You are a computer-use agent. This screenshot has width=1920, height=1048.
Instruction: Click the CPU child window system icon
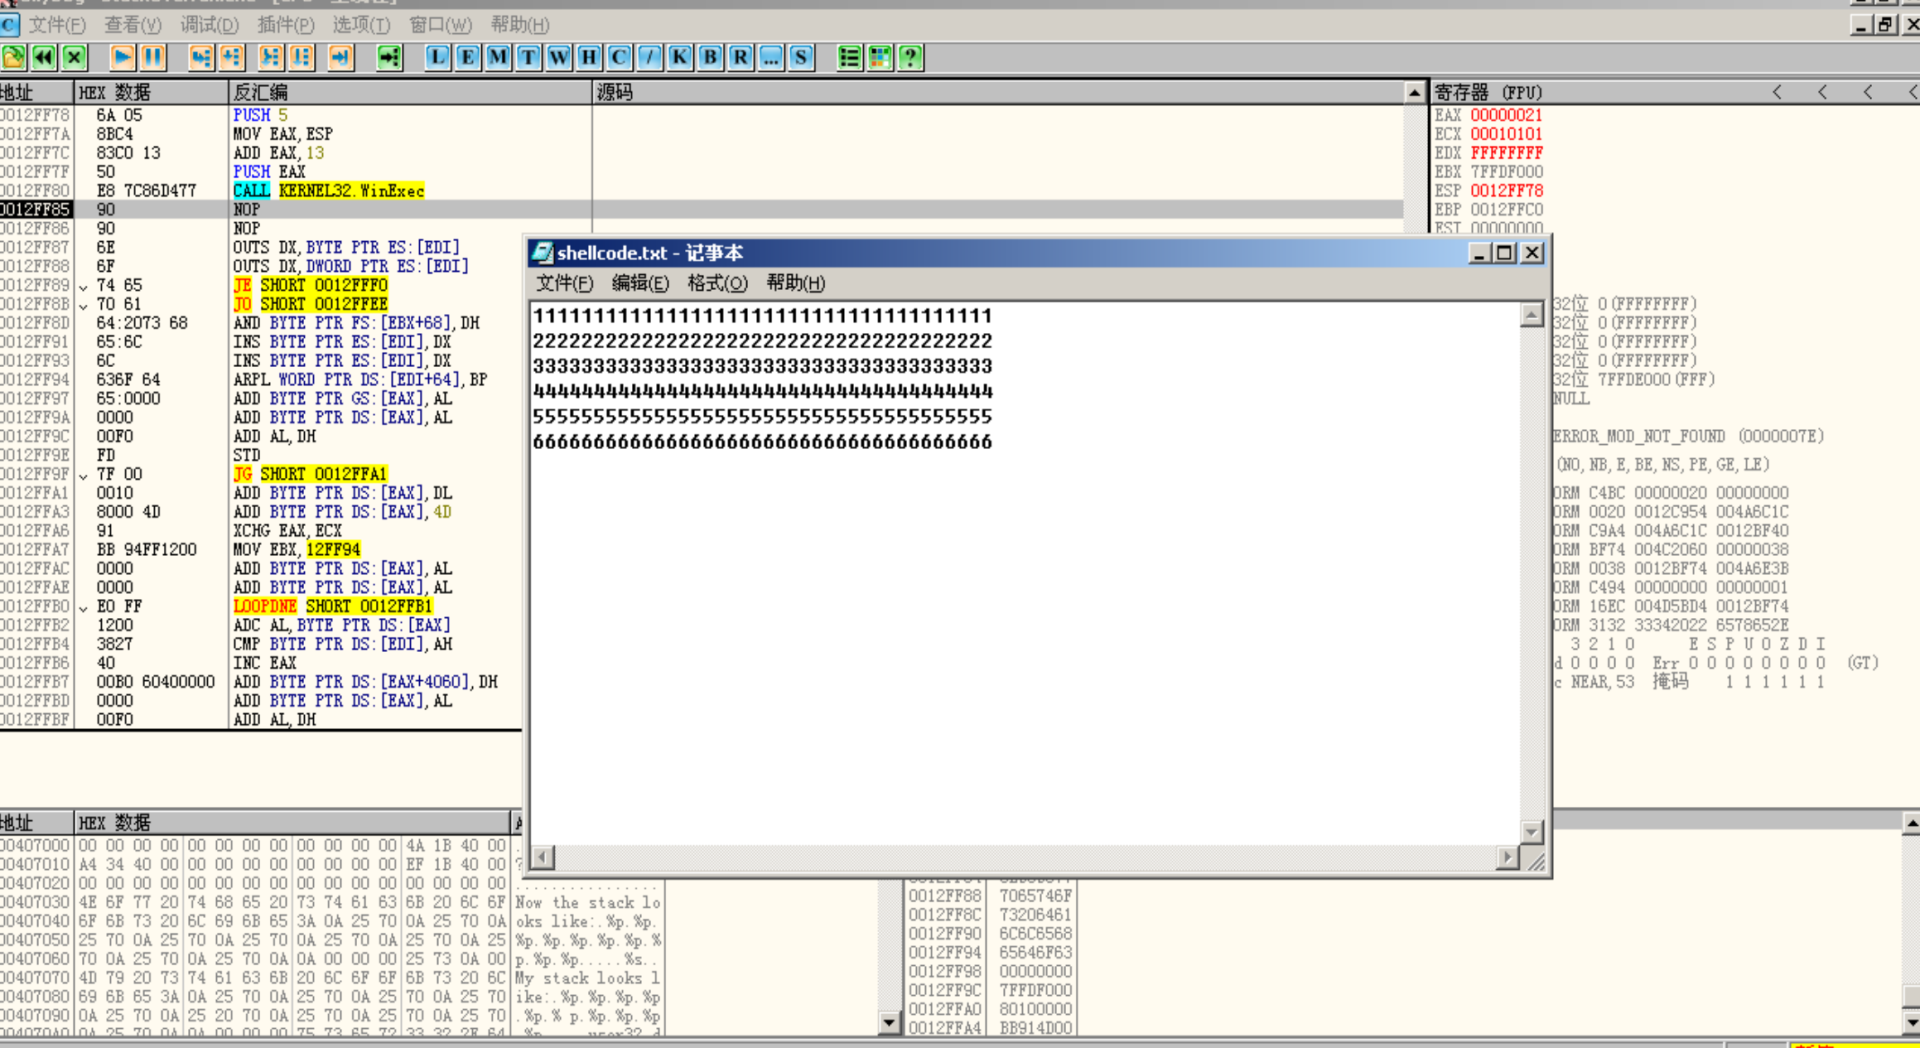9,24
